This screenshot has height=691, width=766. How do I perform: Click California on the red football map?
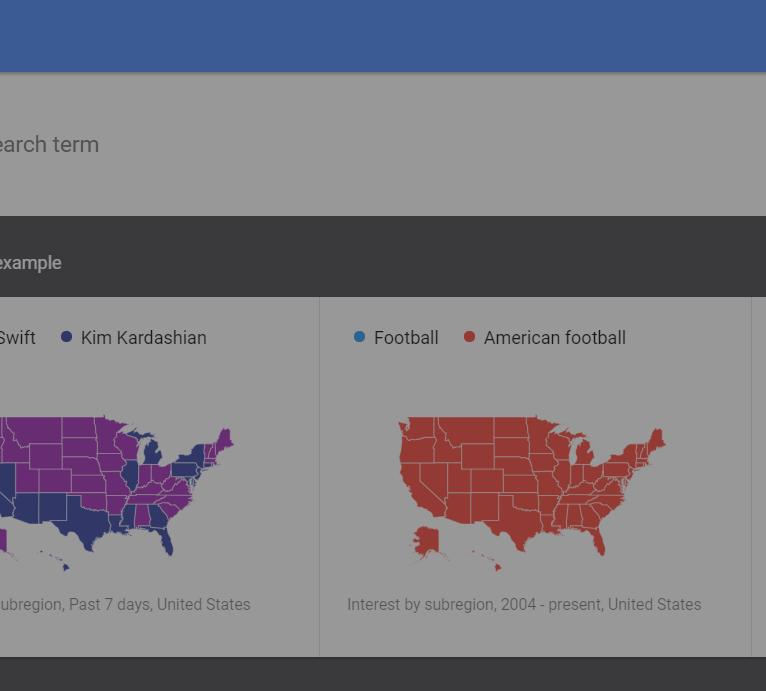pyautogui.click(x=415, y=482)
